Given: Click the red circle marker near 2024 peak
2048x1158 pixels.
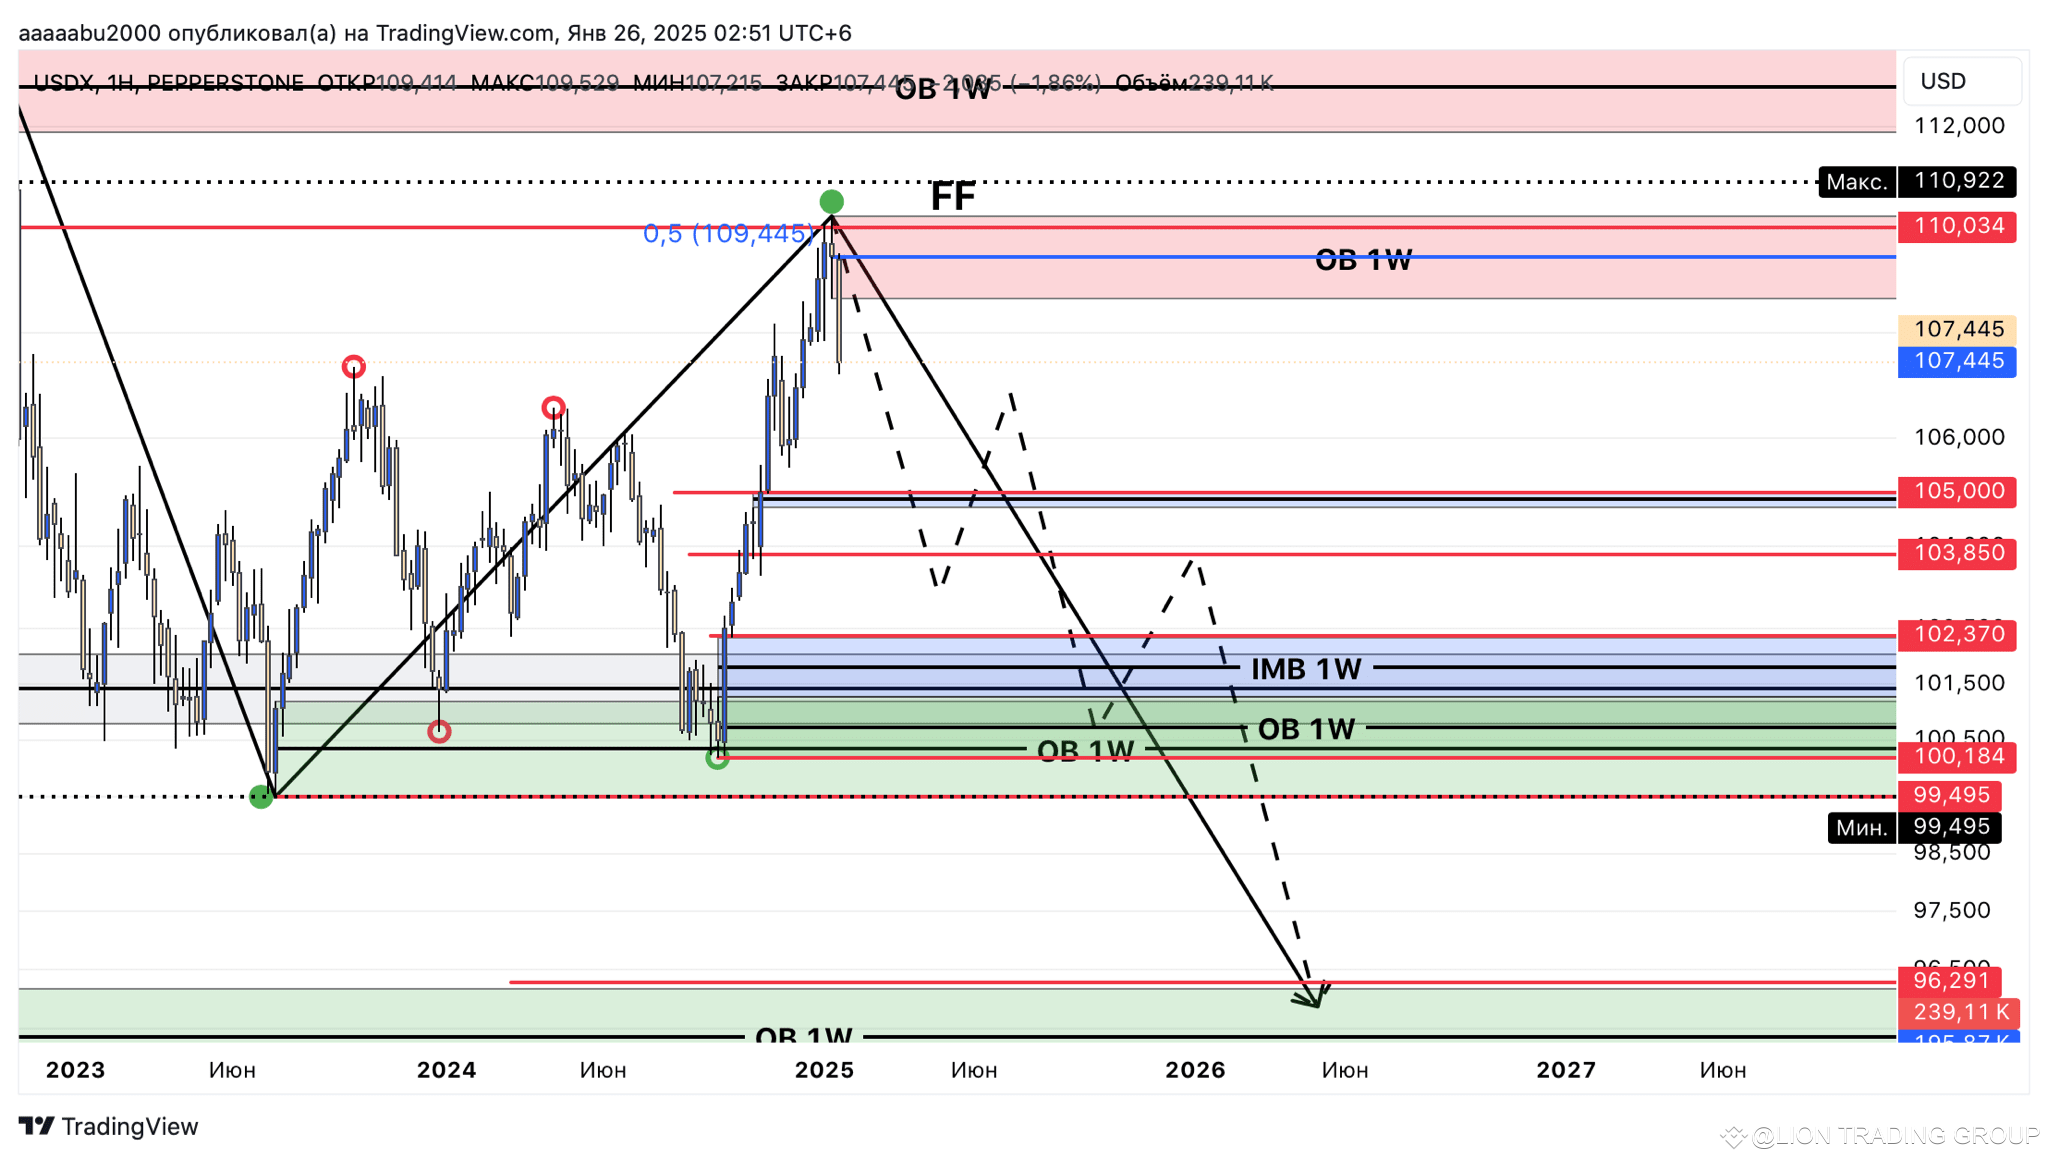Looking at the screenshot, I should pyautogui.click(x=553, y=407).
